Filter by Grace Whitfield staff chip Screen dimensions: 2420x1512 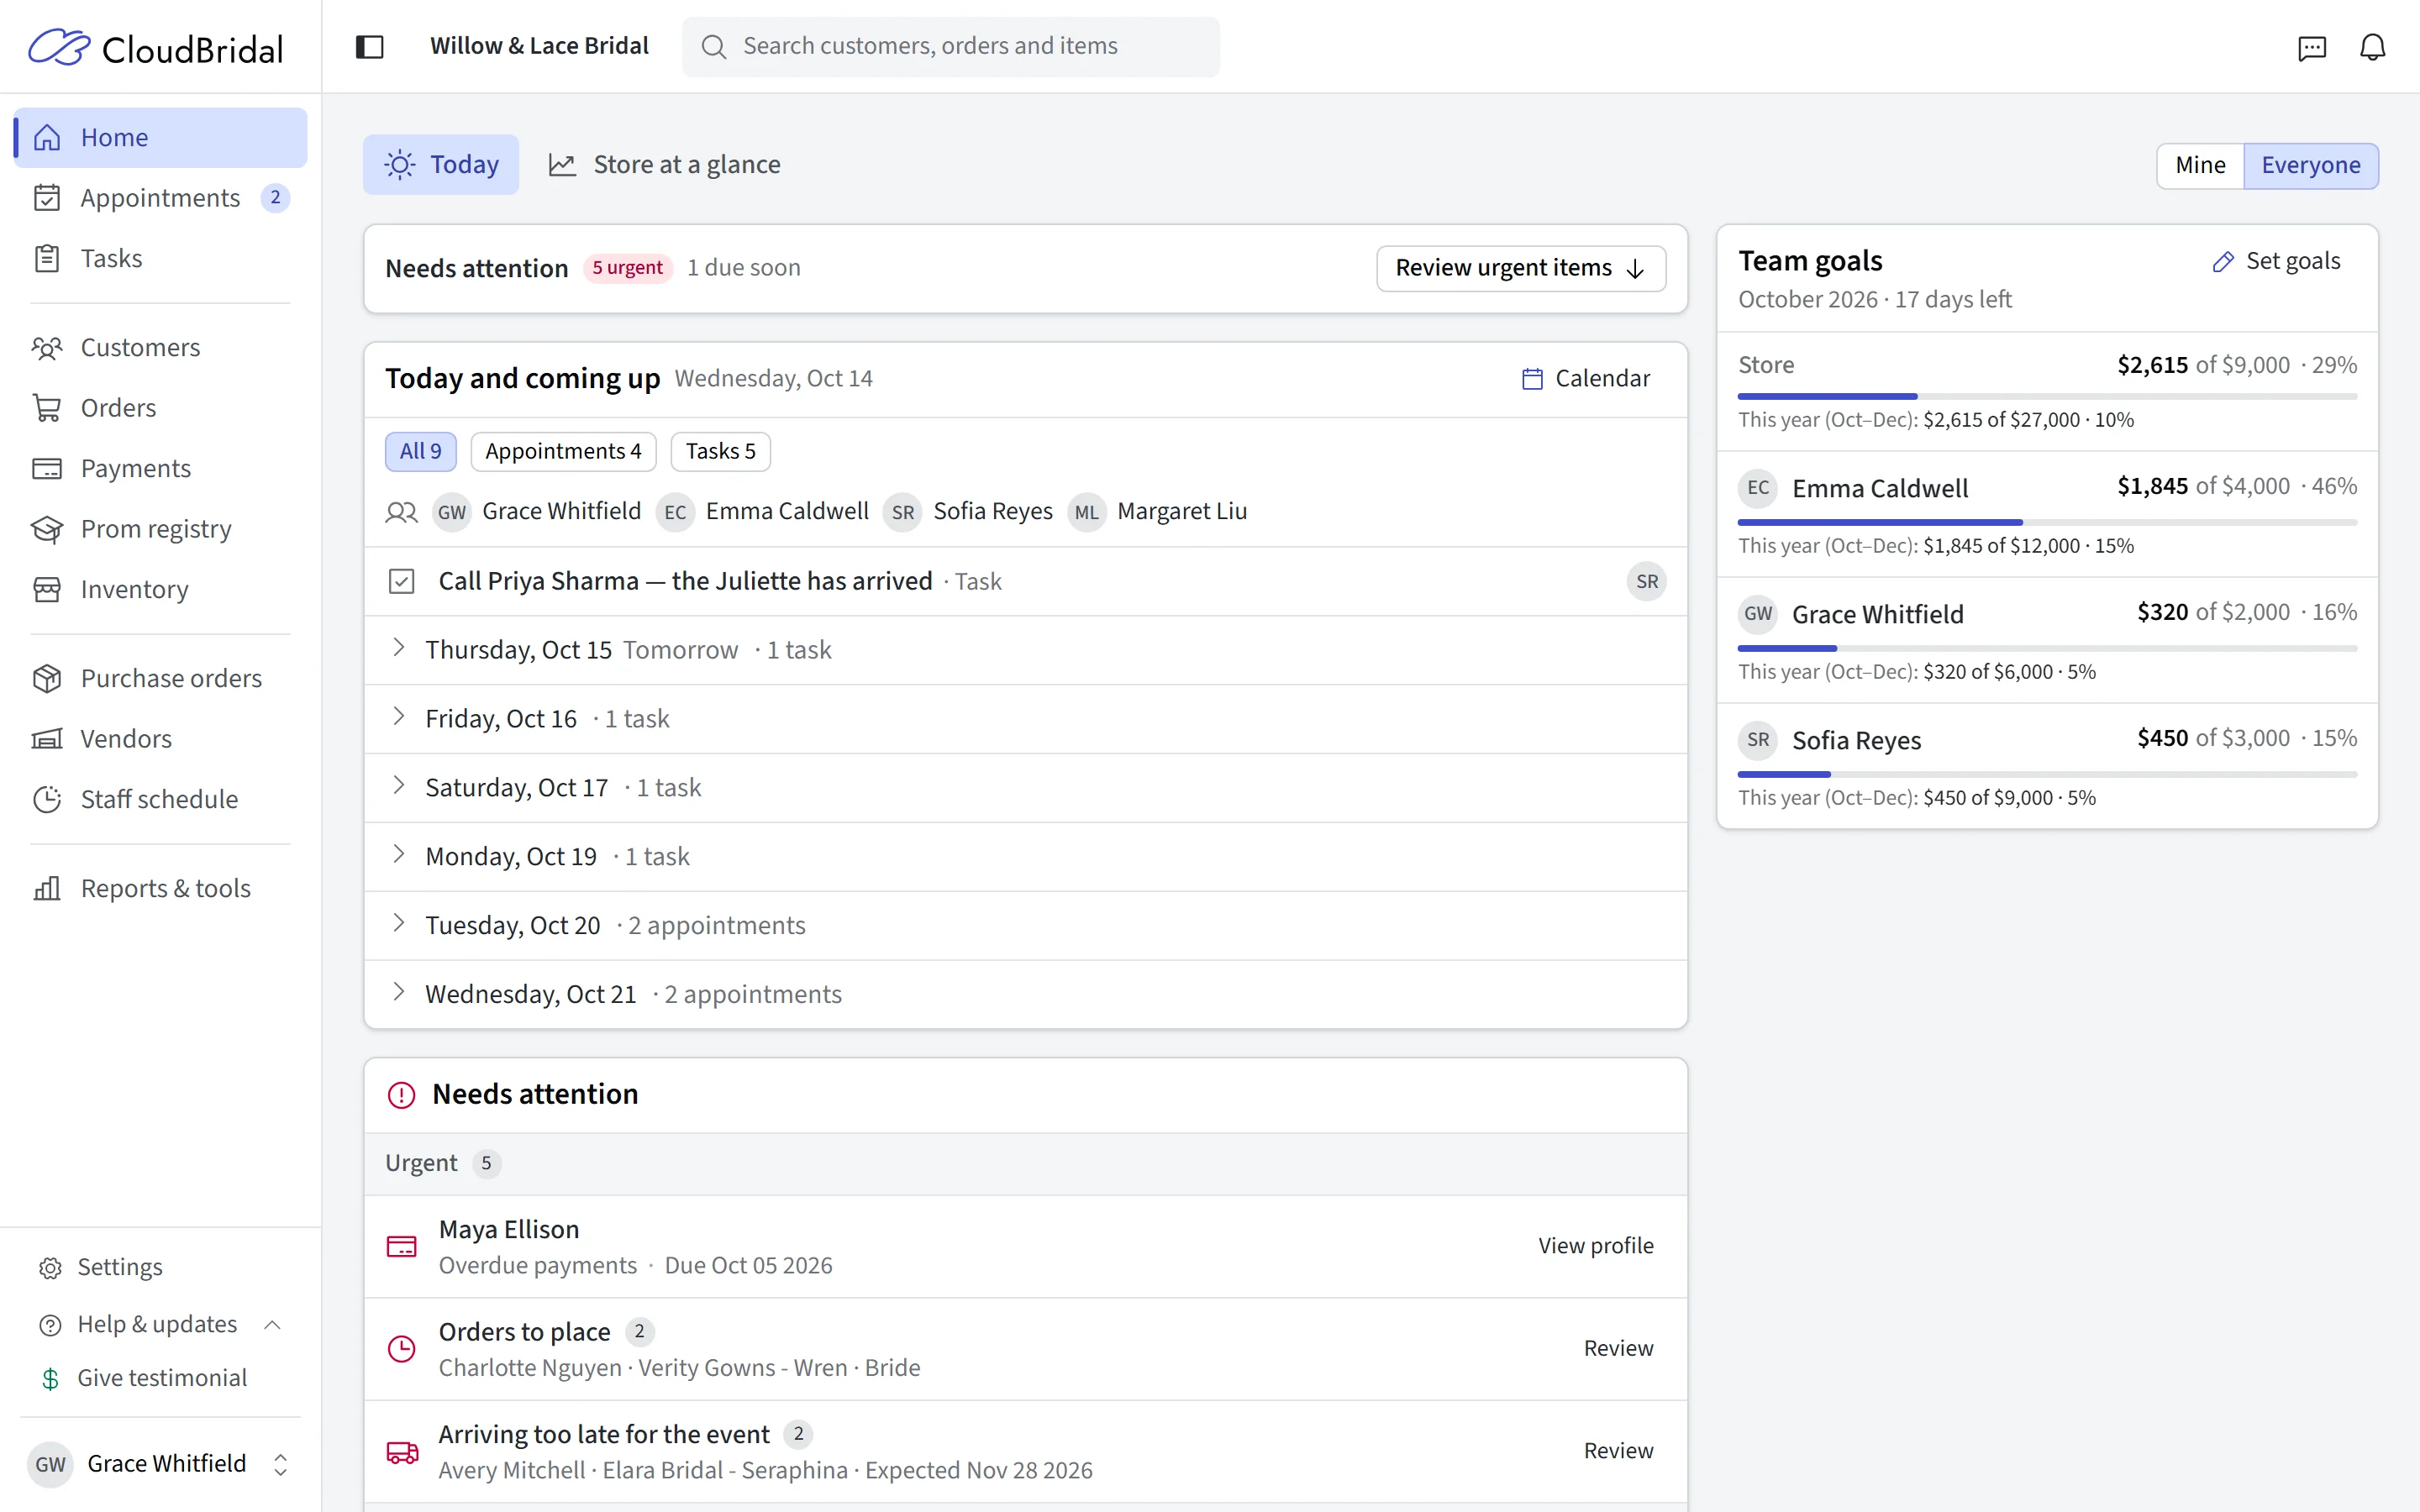point(537,512)
